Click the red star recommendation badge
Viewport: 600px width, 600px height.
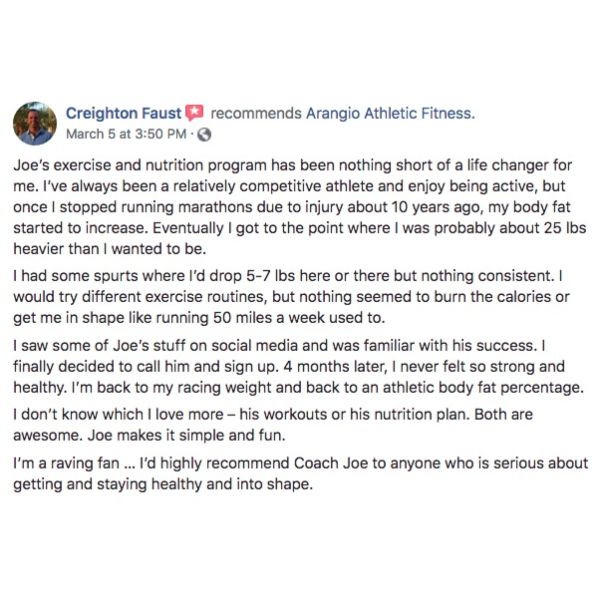coord(194,113)
